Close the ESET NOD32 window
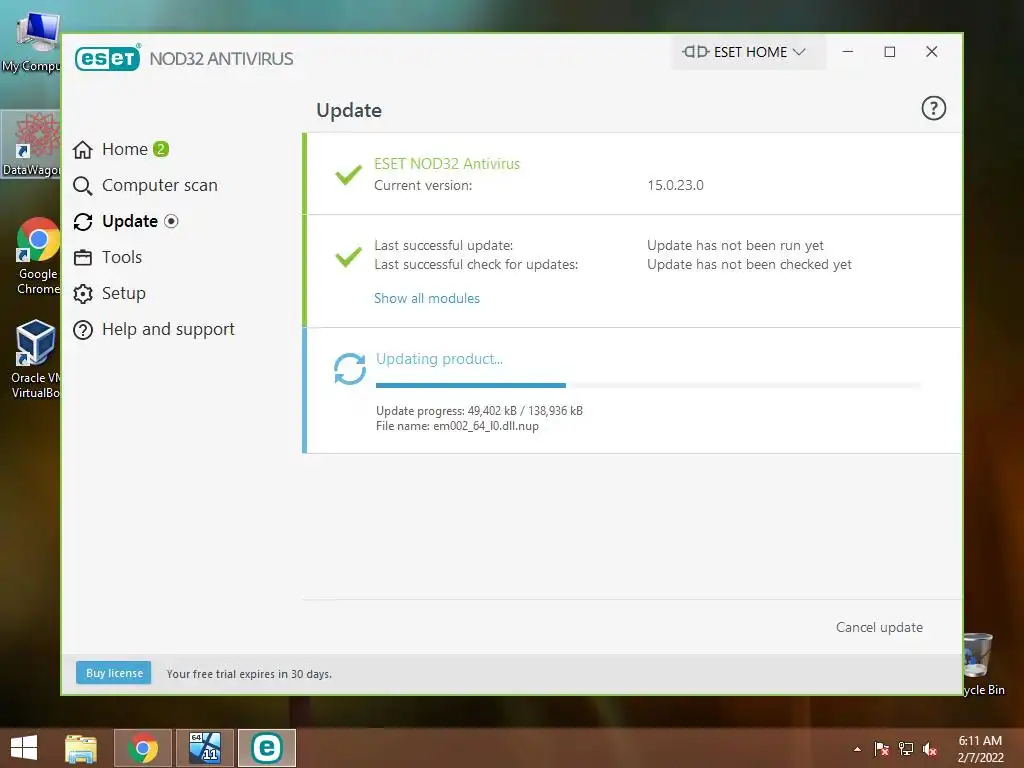The height and width of the screenshot is (768, 1024). click(x=931, y=52)
